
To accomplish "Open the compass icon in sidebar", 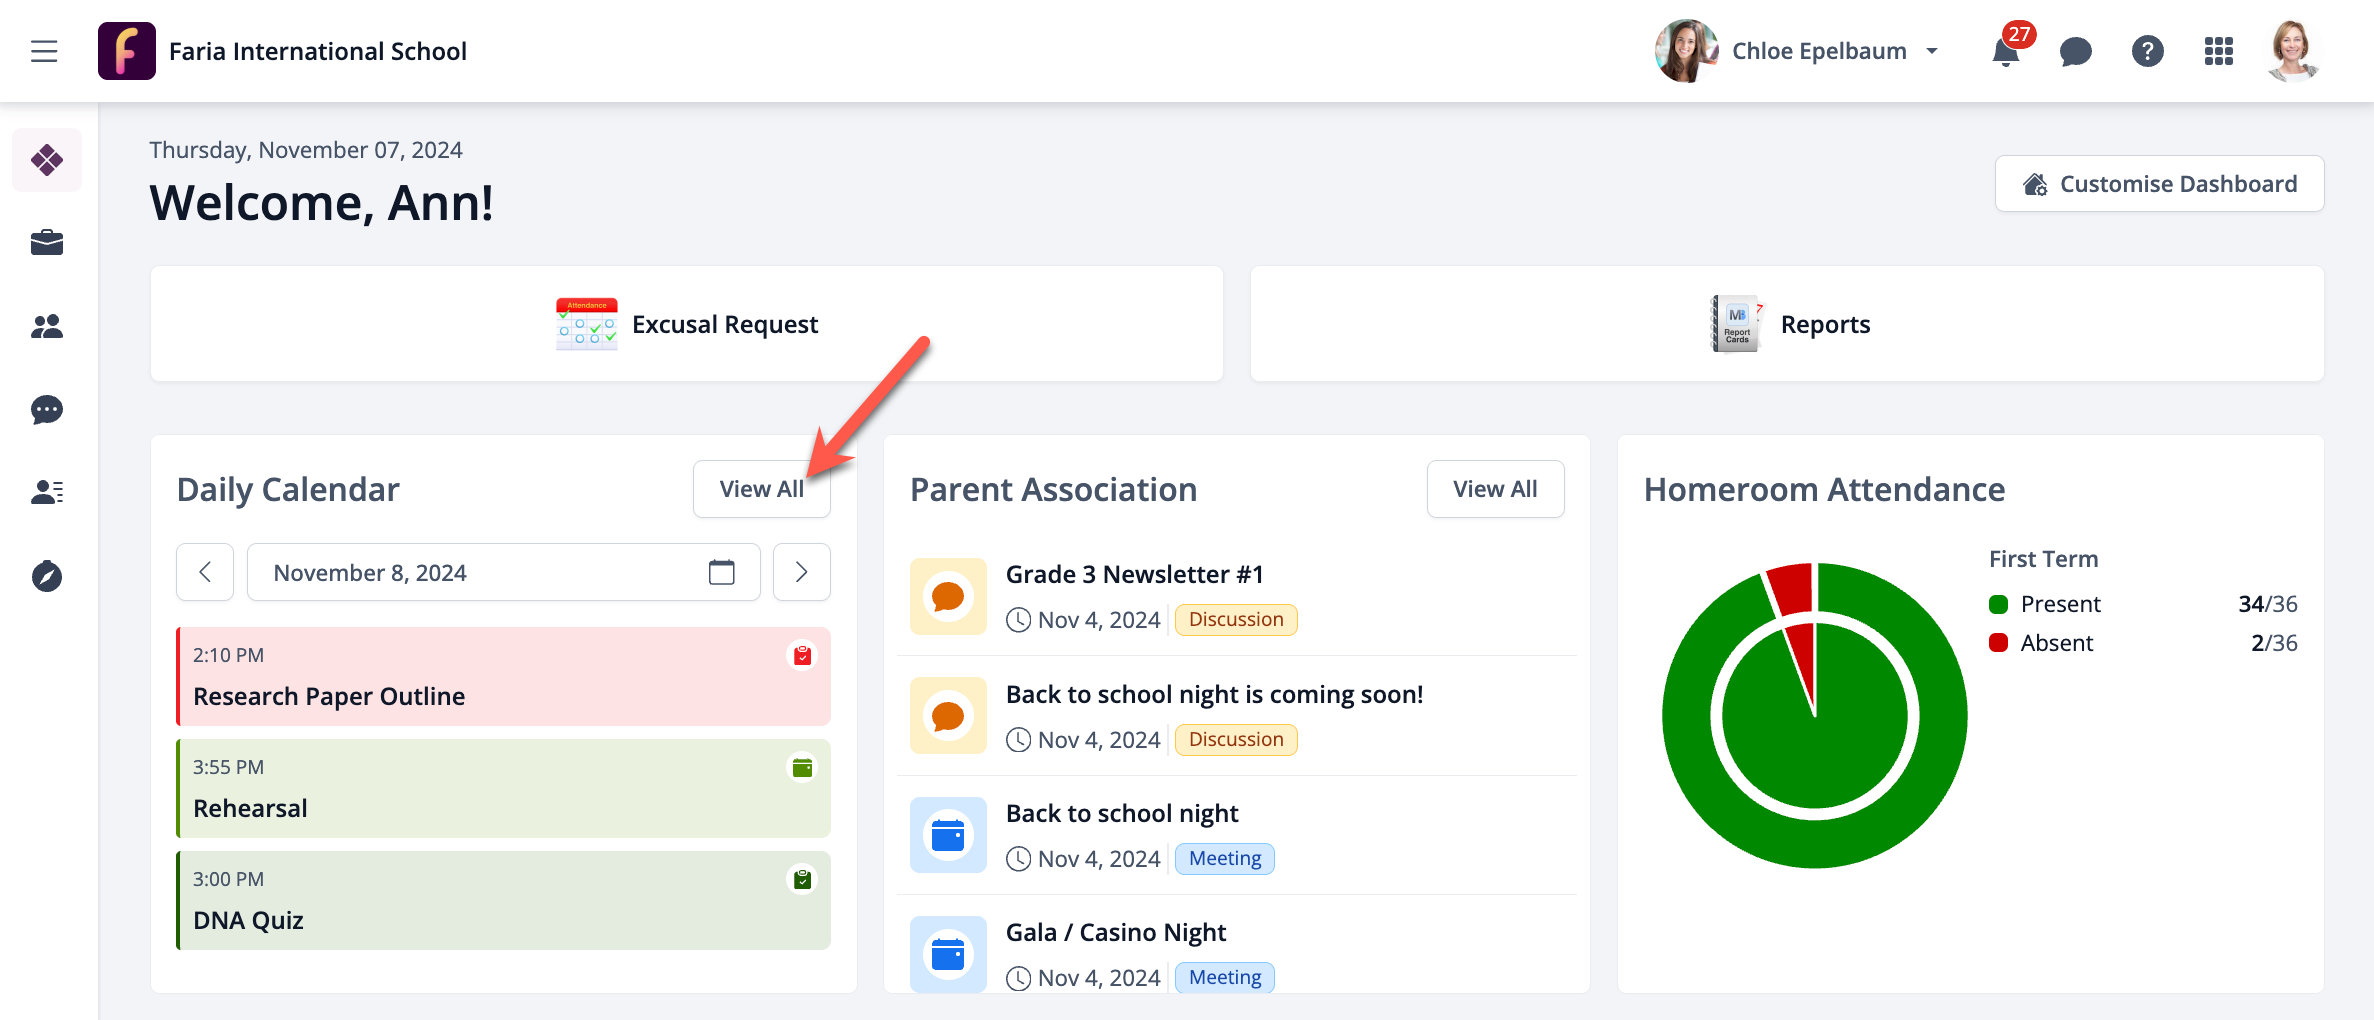I will pyautogui.click(x=47, y=577).
